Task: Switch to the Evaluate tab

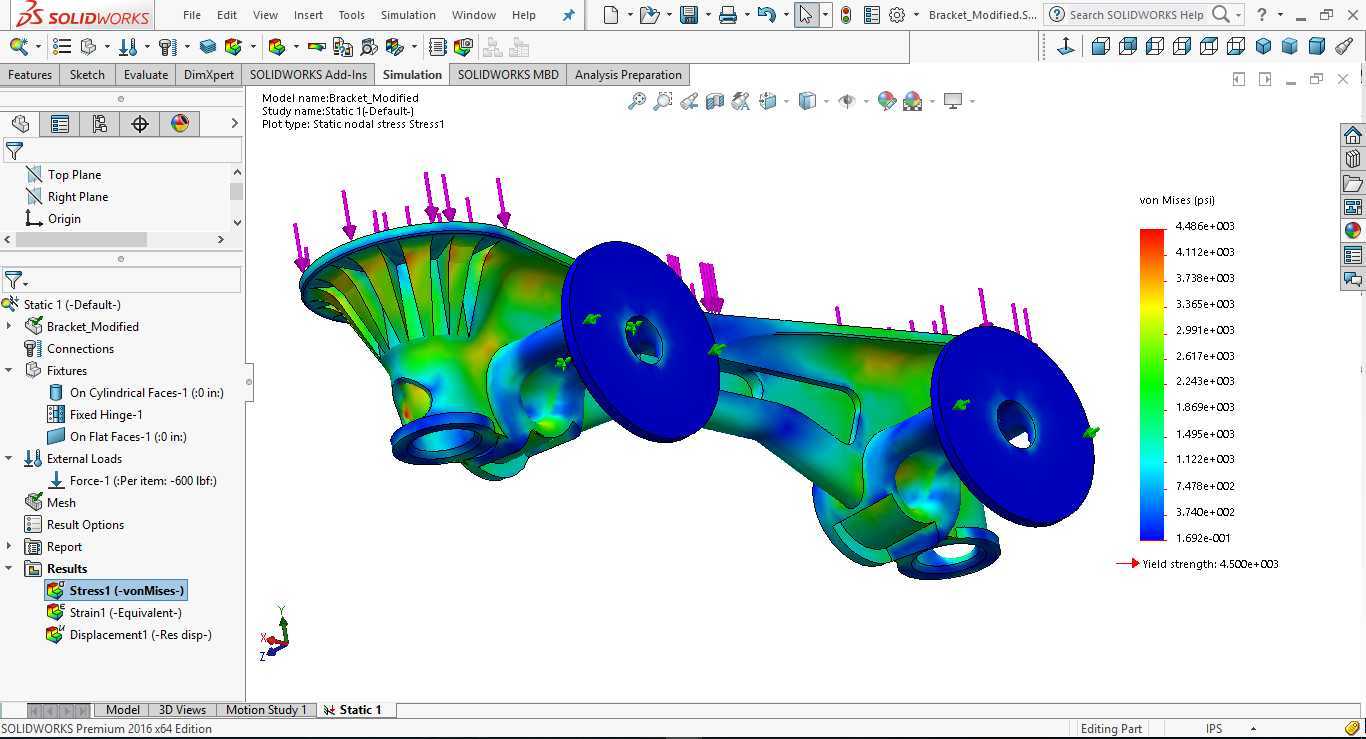Action: (x=146, y=75)
